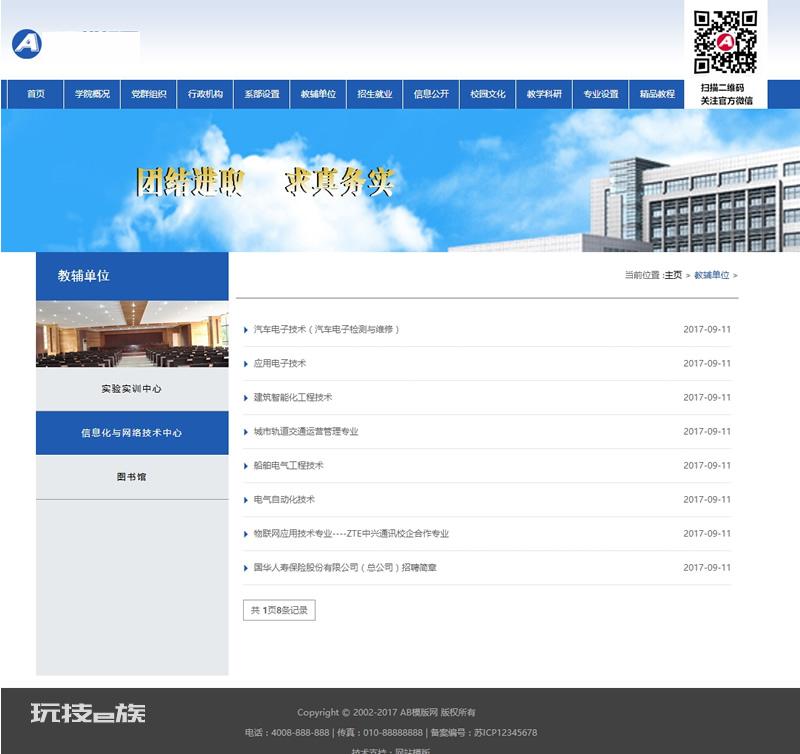Click 教辅单位 breadcrumb link

coord(712,275)
